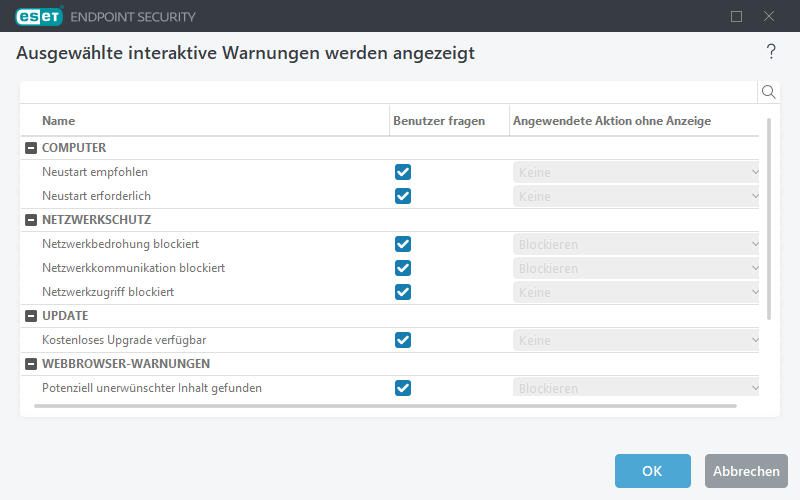800x500 pixels.
Task: Click the COMPUTER group heading text
Action: coord(74,148)
